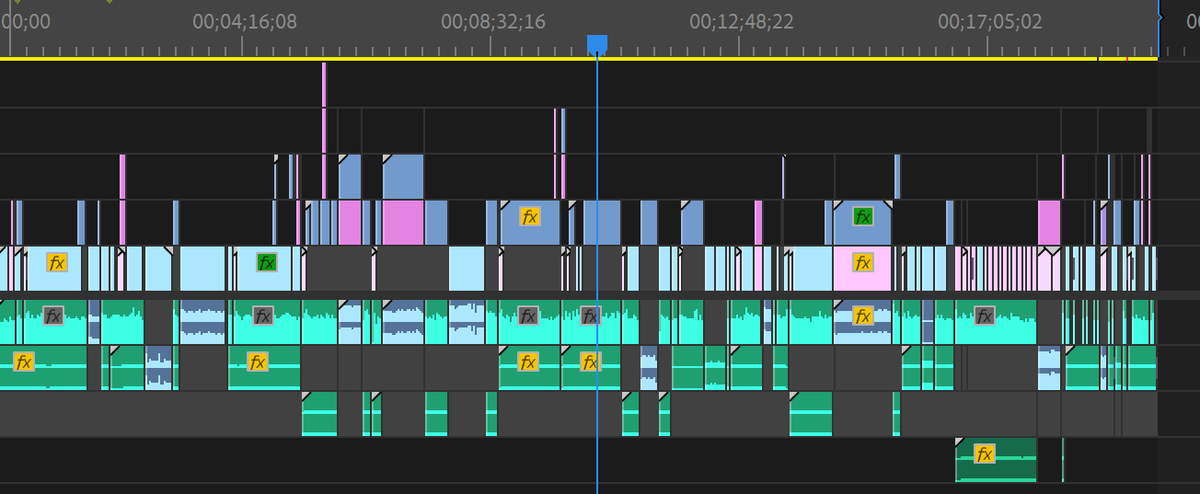The width and height of the screenshot is (1200, 494).
Task: Click the green fx badge on light blue video clip
Action: (266, 263)
